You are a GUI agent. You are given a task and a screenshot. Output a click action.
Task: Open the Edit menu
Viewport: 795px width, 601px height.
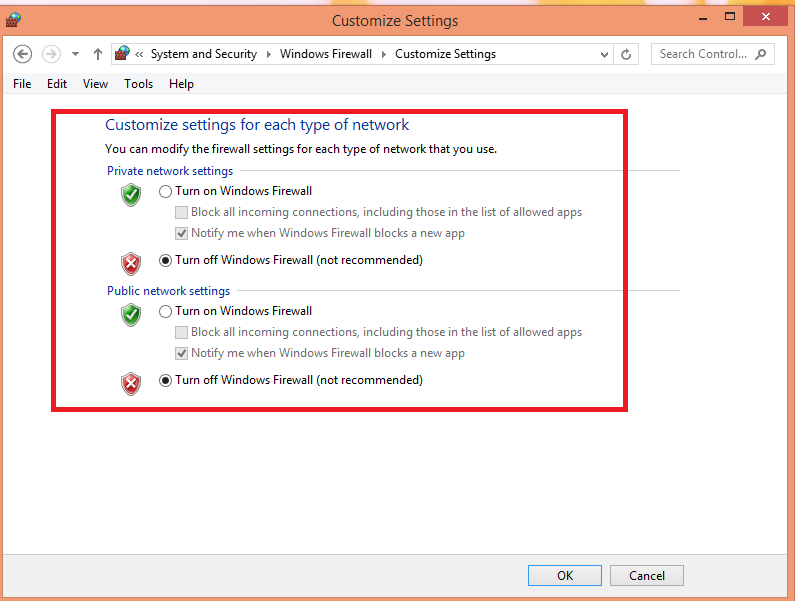[x=57, y=84]
